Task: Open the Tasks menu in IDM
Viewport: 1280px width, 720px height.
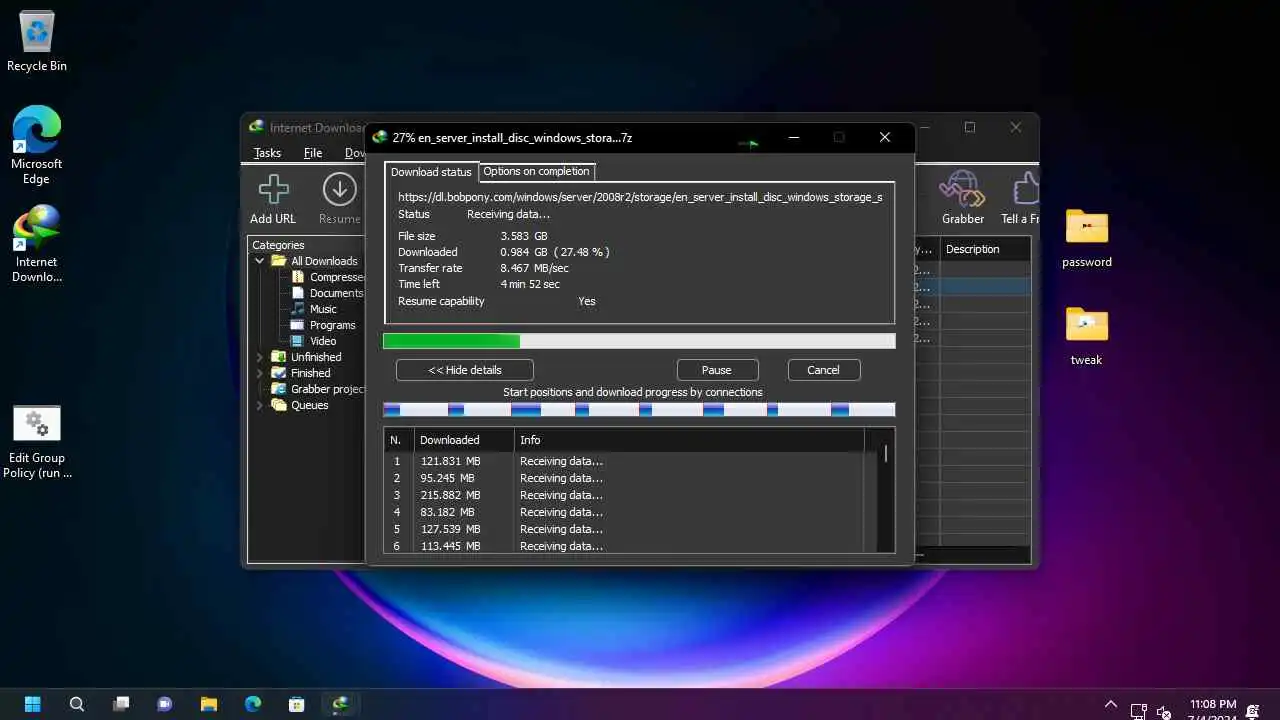Action: tap(267, 153)
